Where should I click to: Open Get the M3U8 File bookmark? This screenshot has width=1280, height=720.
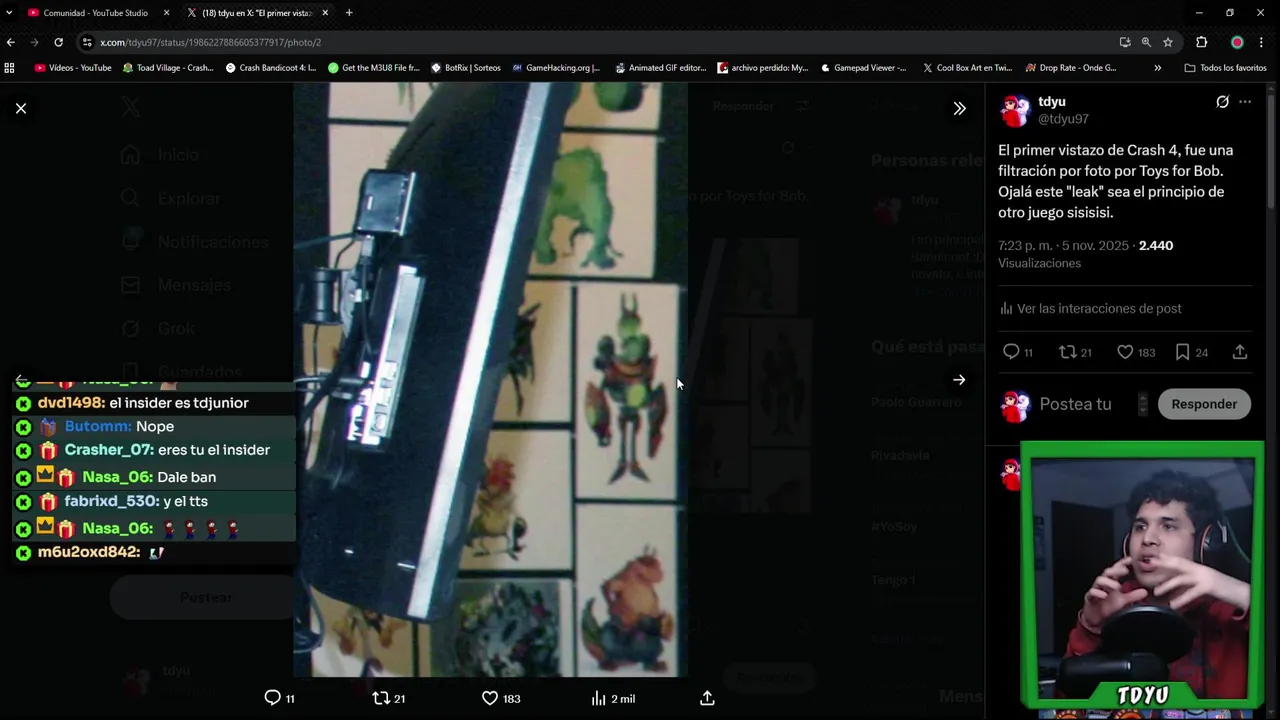(x=374, y=68)
